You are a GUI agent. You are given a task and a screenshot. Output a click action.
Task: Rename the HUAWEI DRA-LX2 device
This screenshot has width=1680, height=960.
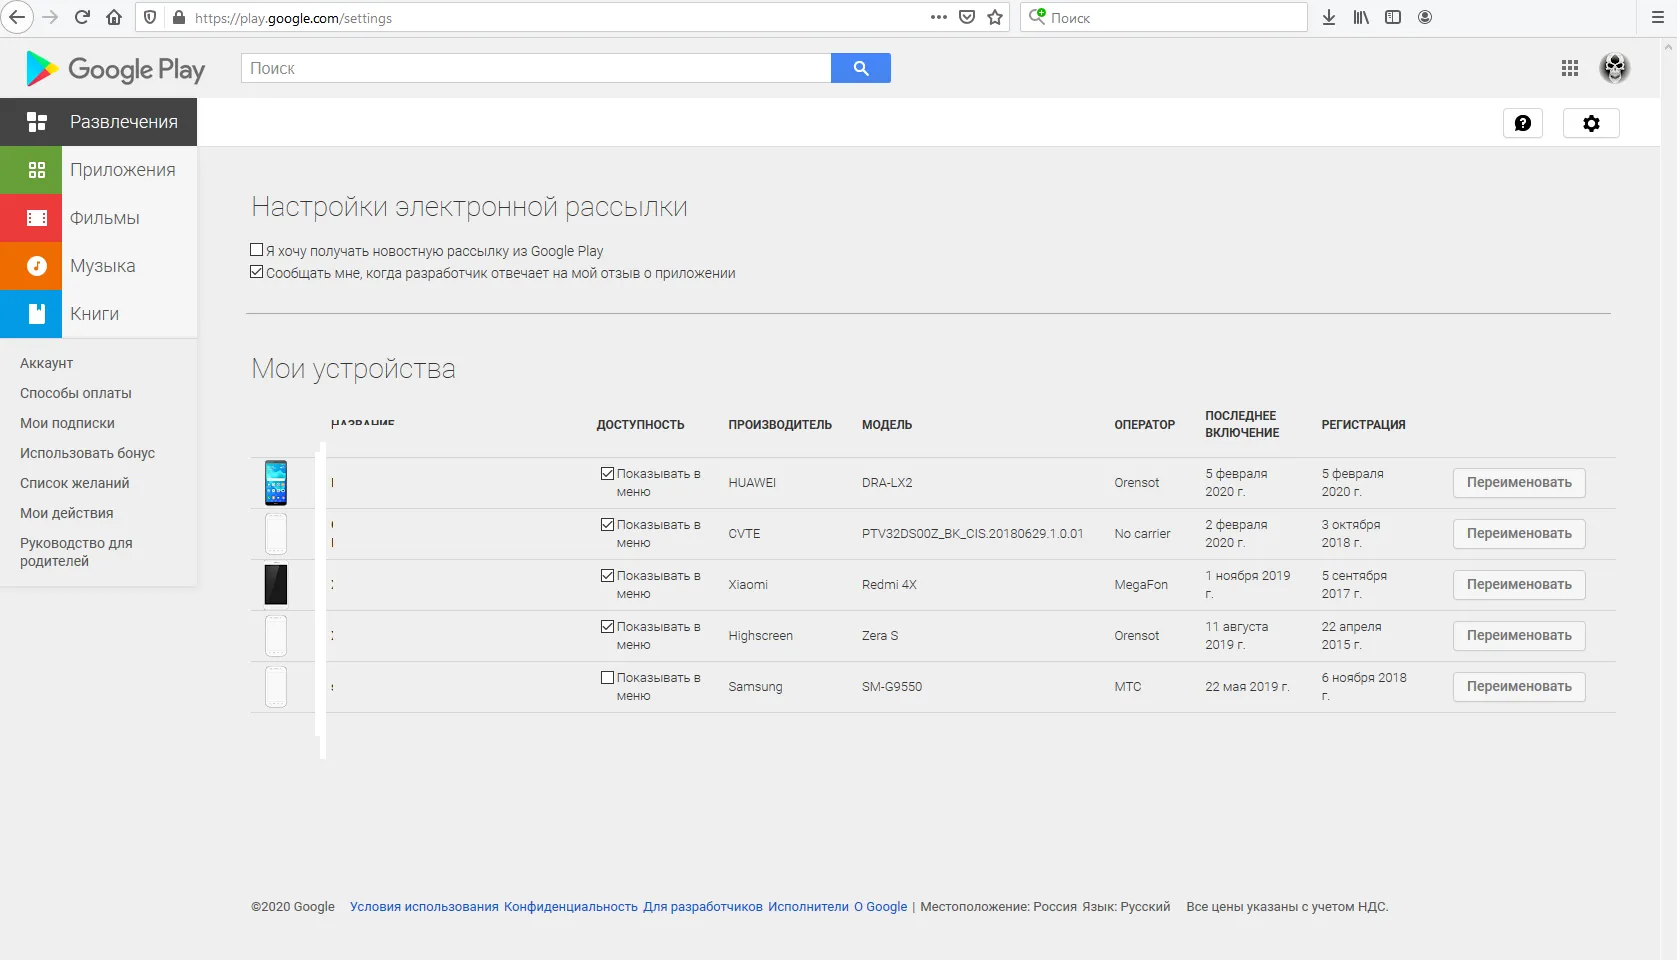point(1519,483)
